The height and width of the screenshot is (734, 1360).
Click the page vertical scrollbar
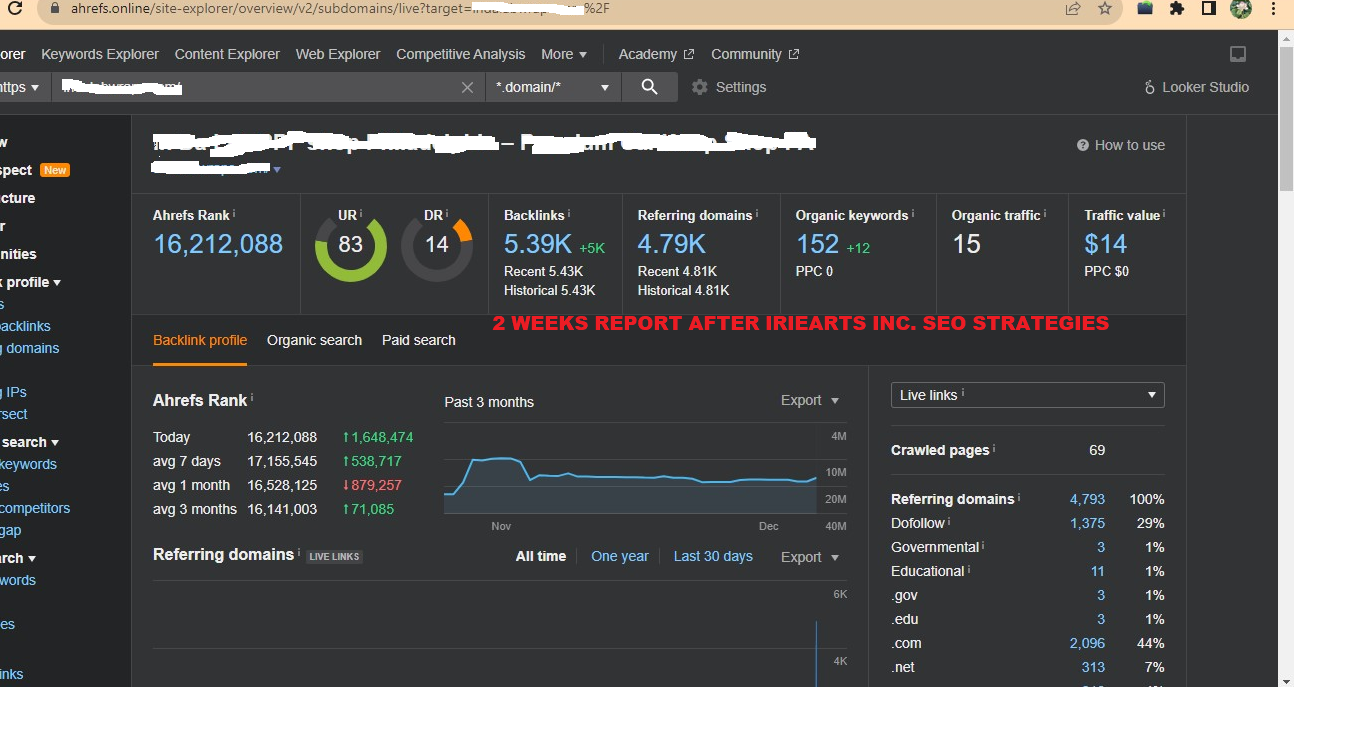[1286, 120]
